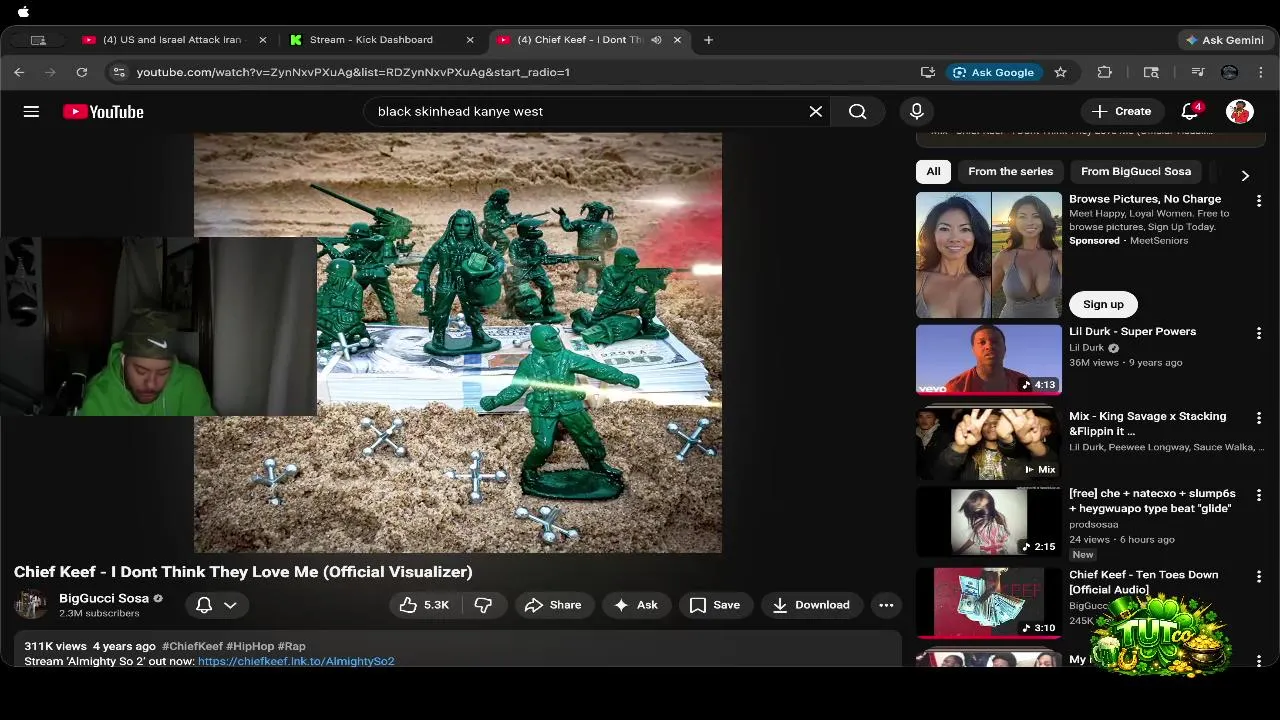
Task: Share the video
Action: (x=553, y=605)
